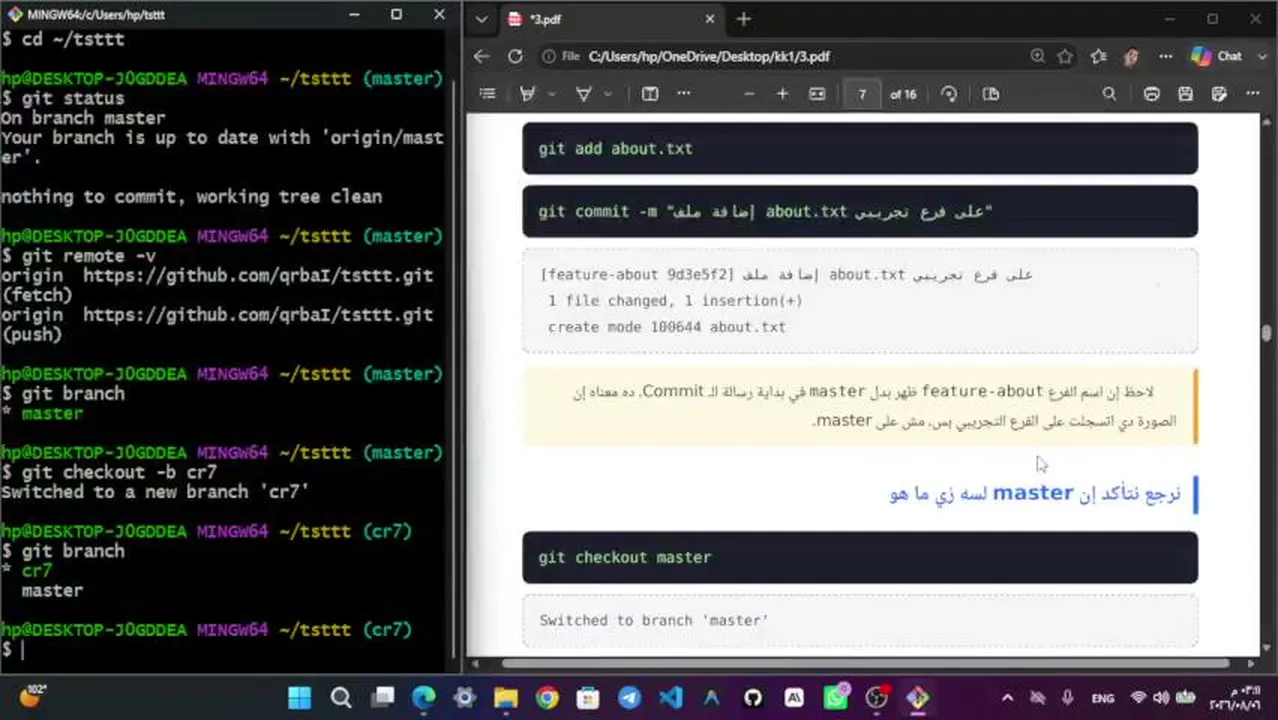Viewport: 1278px width, 720px height.
Task: Open a new Edge tab
Action: pos(743,19)
